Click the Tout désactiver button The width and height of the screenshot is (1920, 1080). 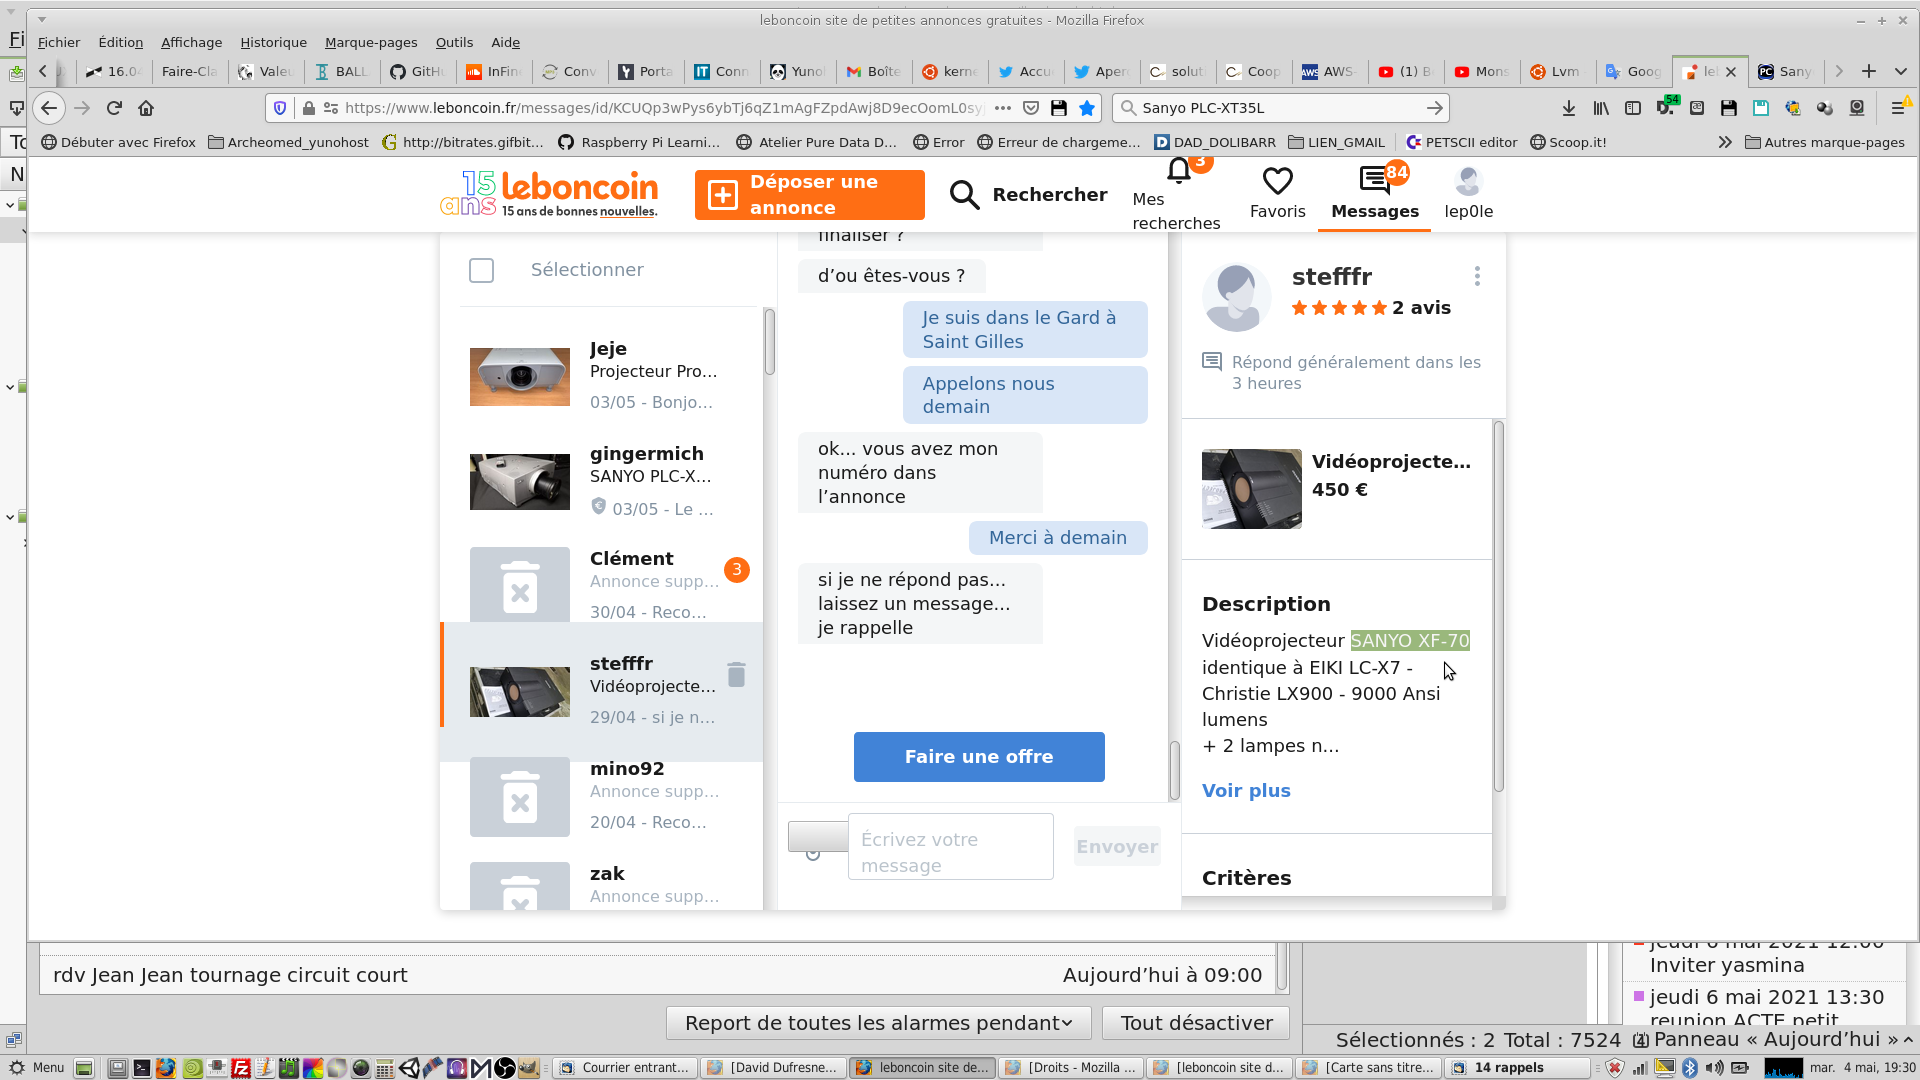point(1195,1023)
